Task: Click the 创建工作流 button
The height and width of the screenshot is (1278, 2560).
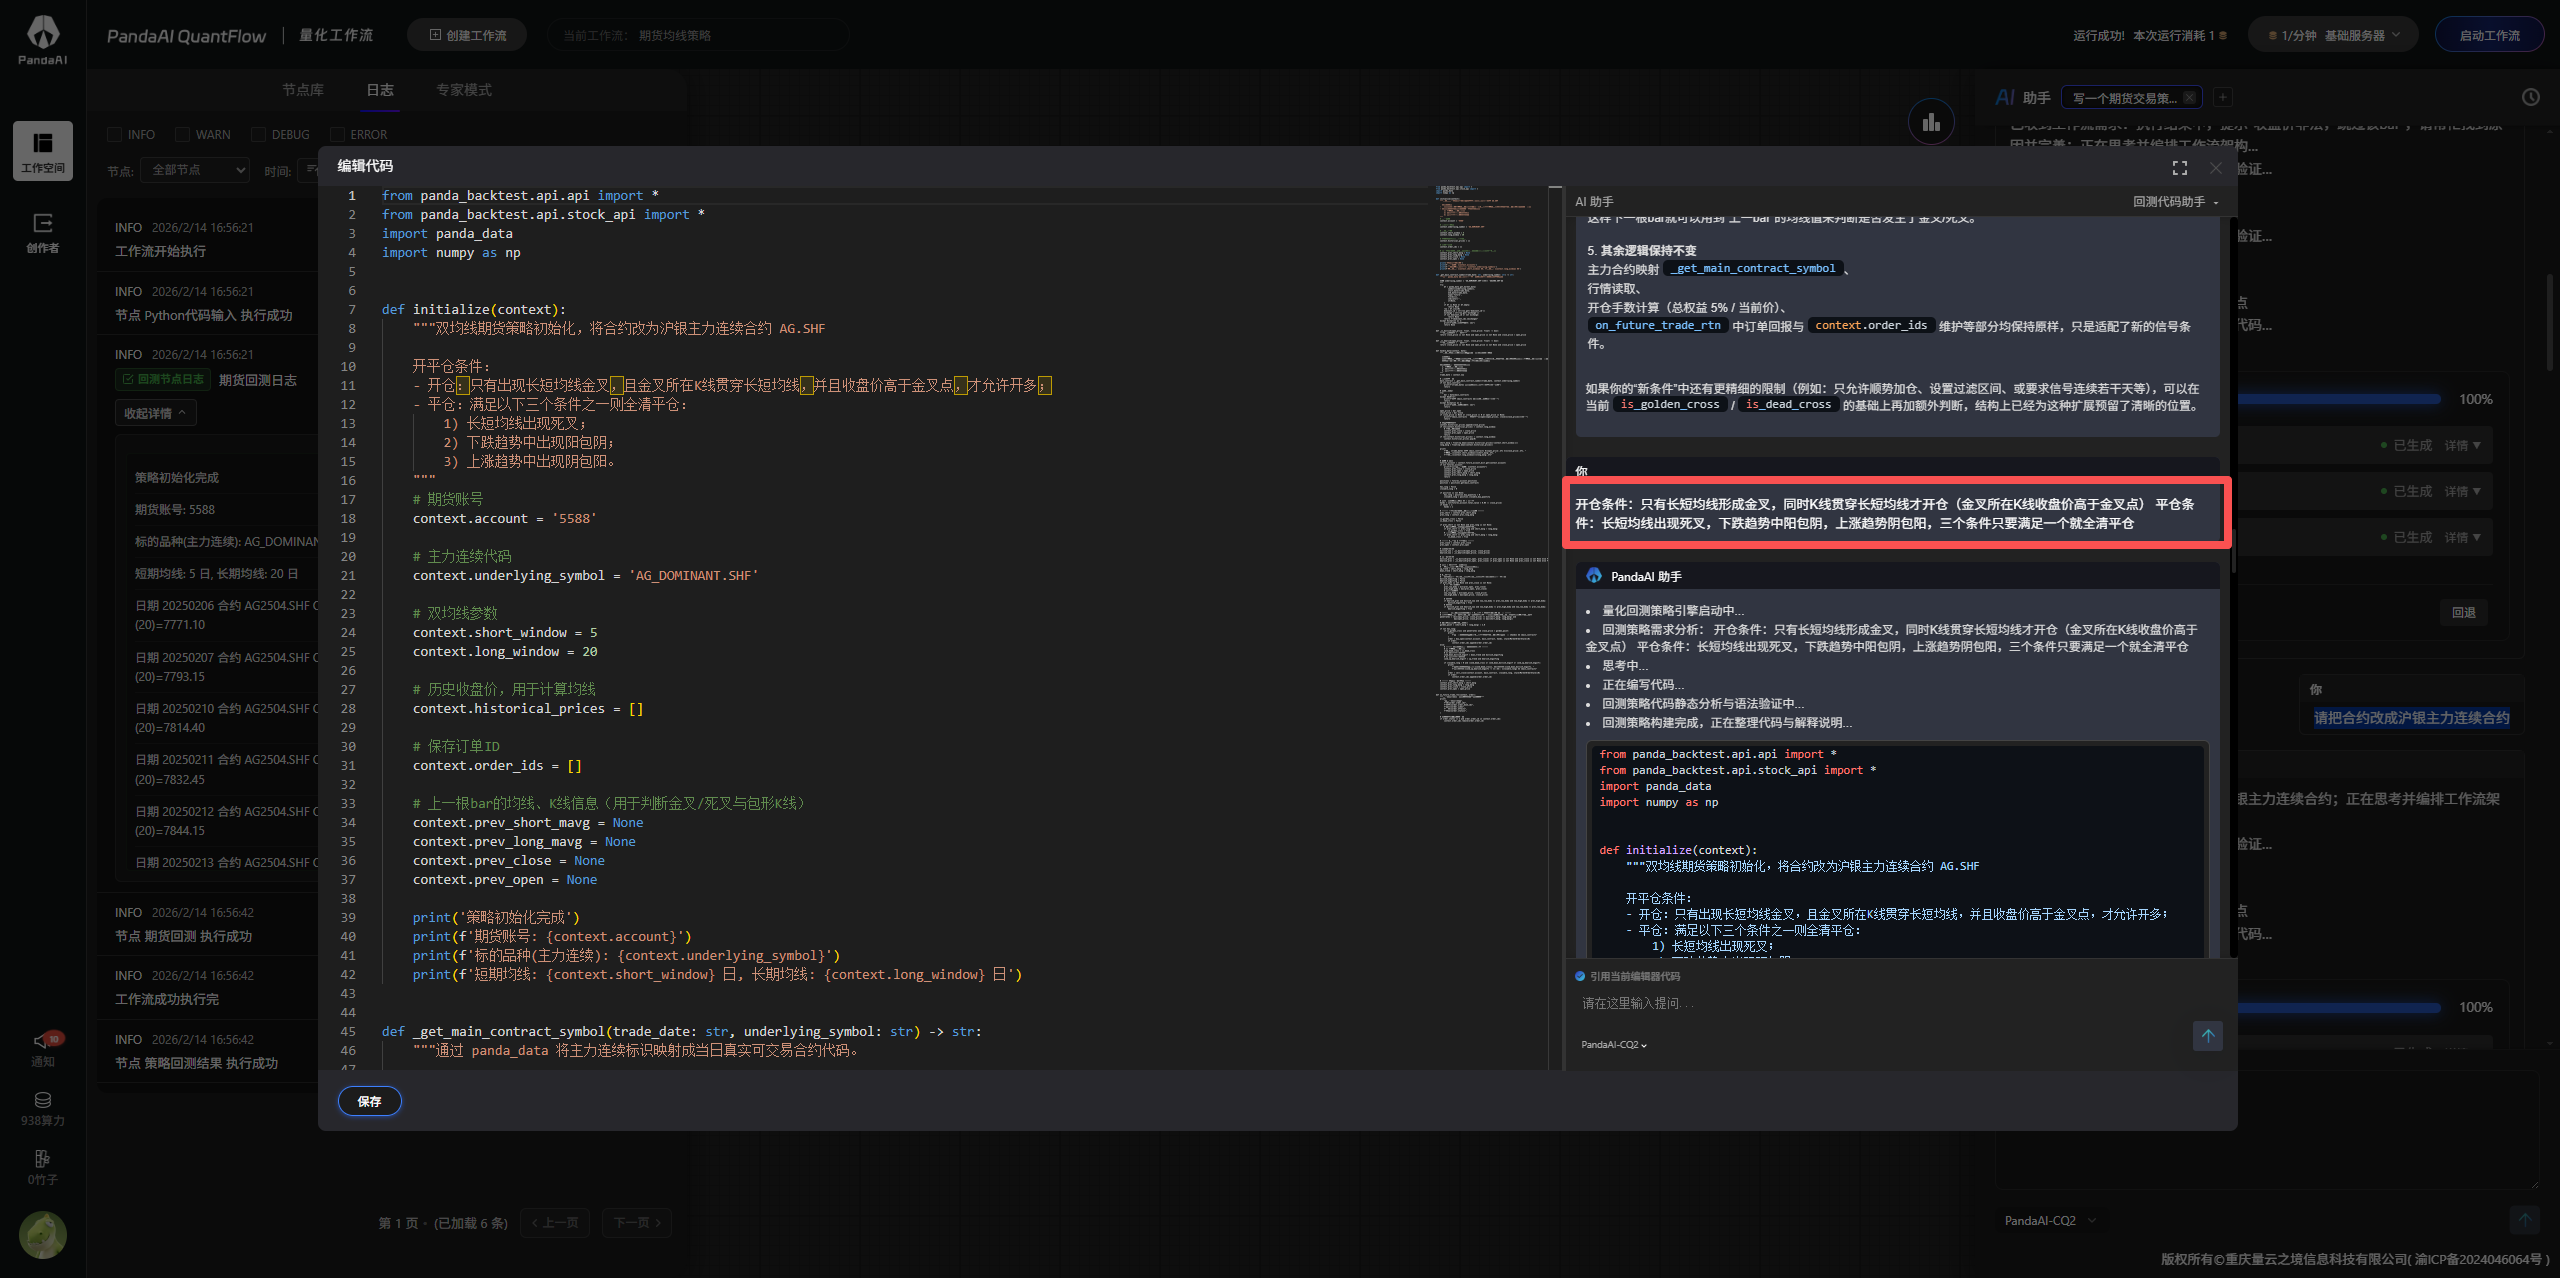Action: [x=467, y=35]
